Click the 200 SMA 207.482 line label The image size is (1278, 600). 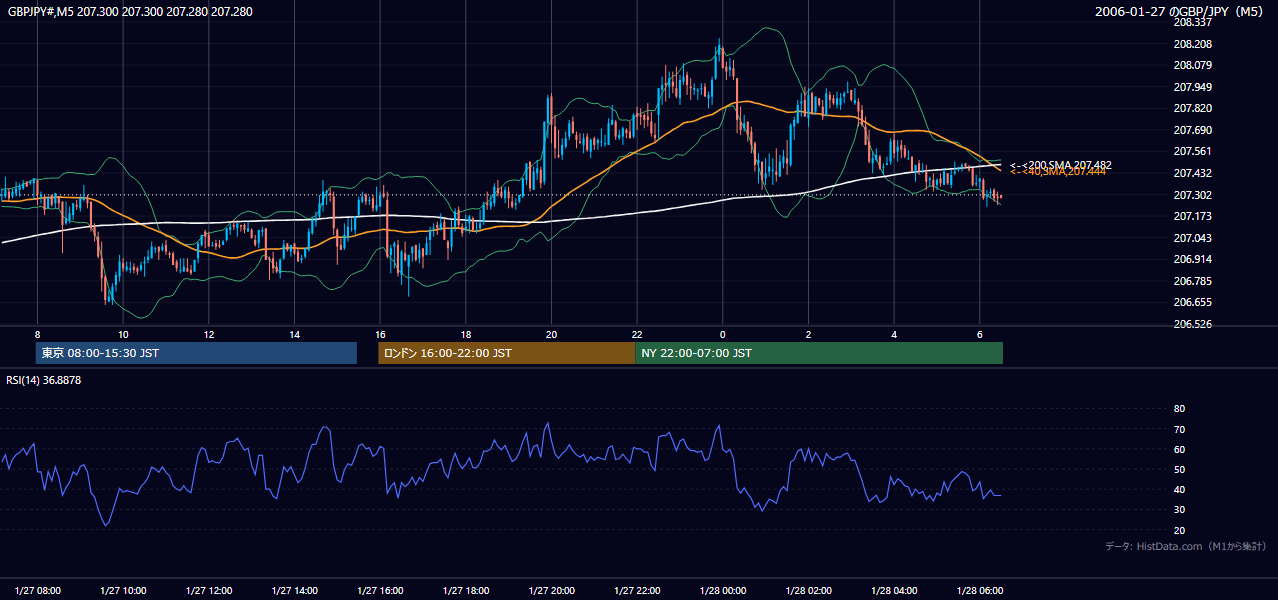pyautogui.click(x=1061, y=165)
